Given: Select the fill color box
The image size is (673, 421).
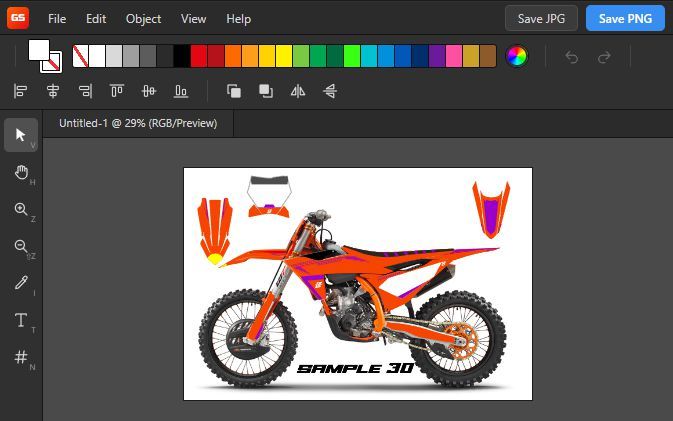Looking at the screenshot, I should pos(39,50).
